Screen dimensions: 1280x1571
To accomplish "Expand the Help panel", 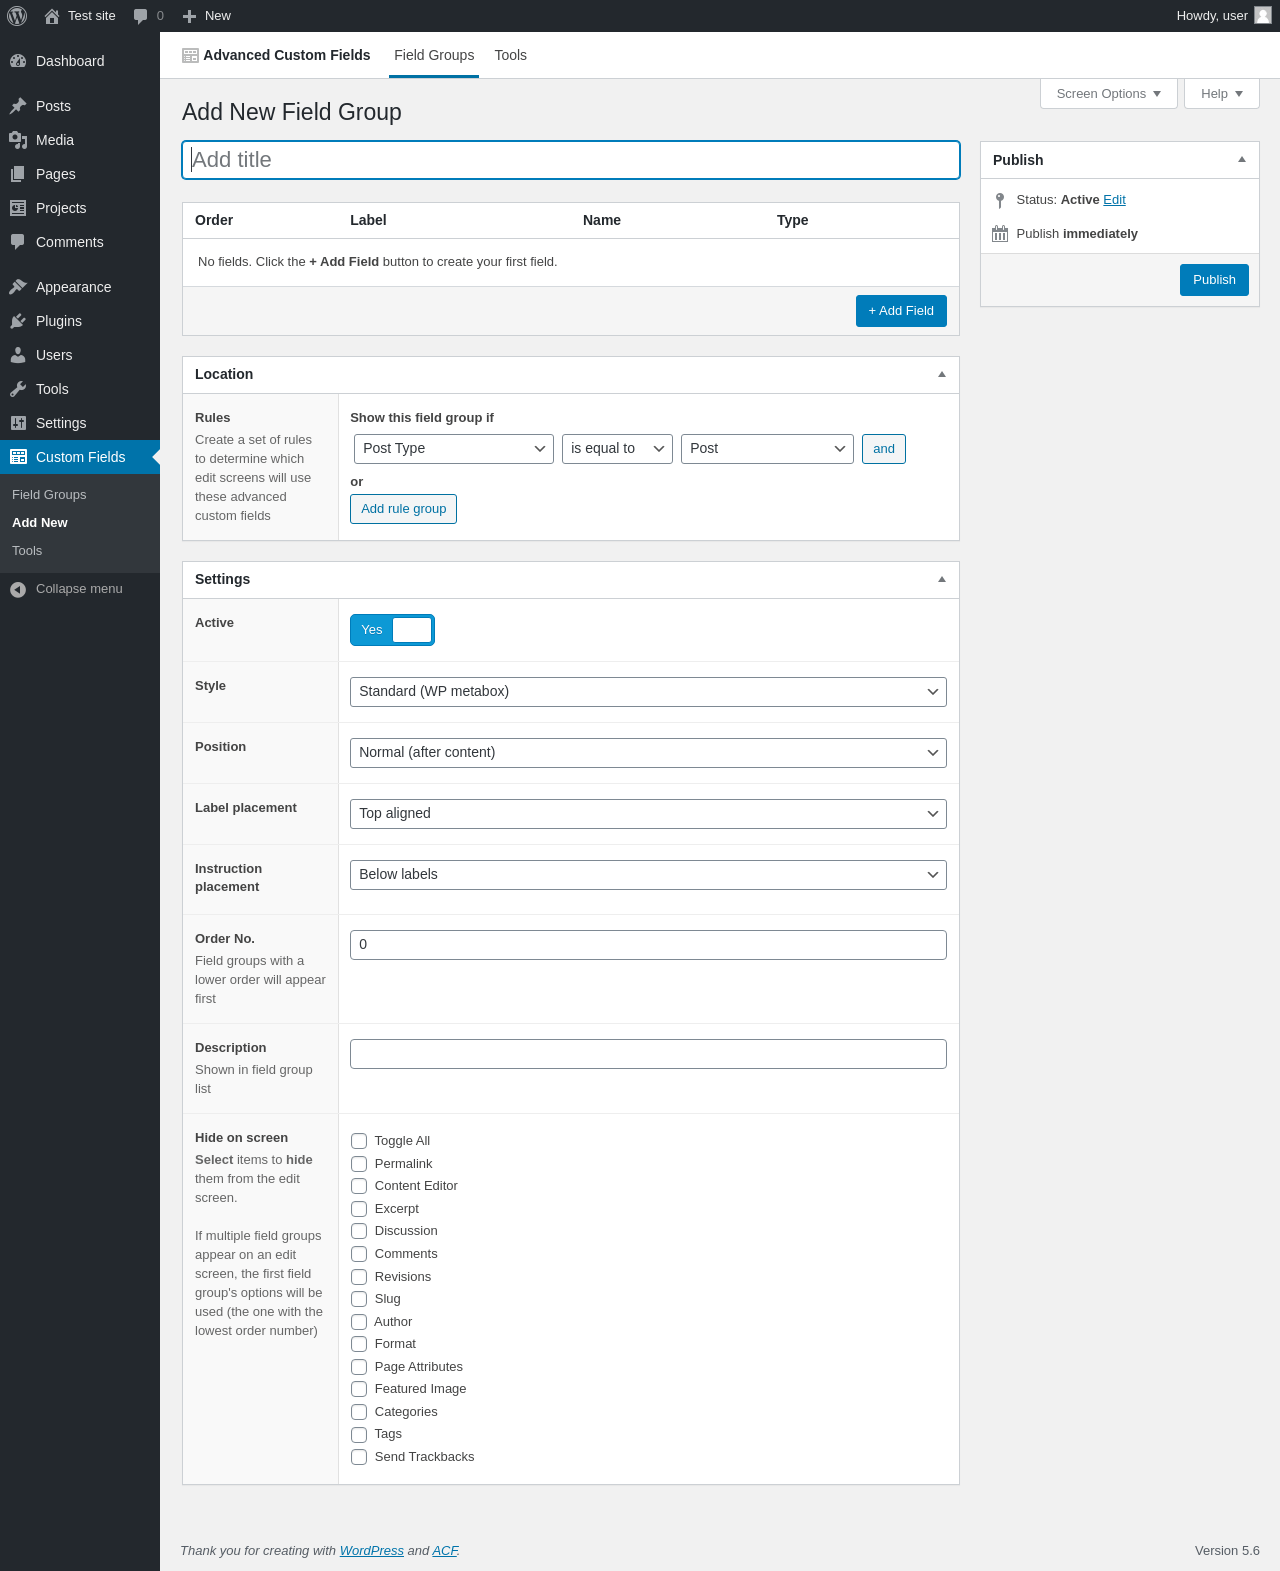I will pos(1222,94).
